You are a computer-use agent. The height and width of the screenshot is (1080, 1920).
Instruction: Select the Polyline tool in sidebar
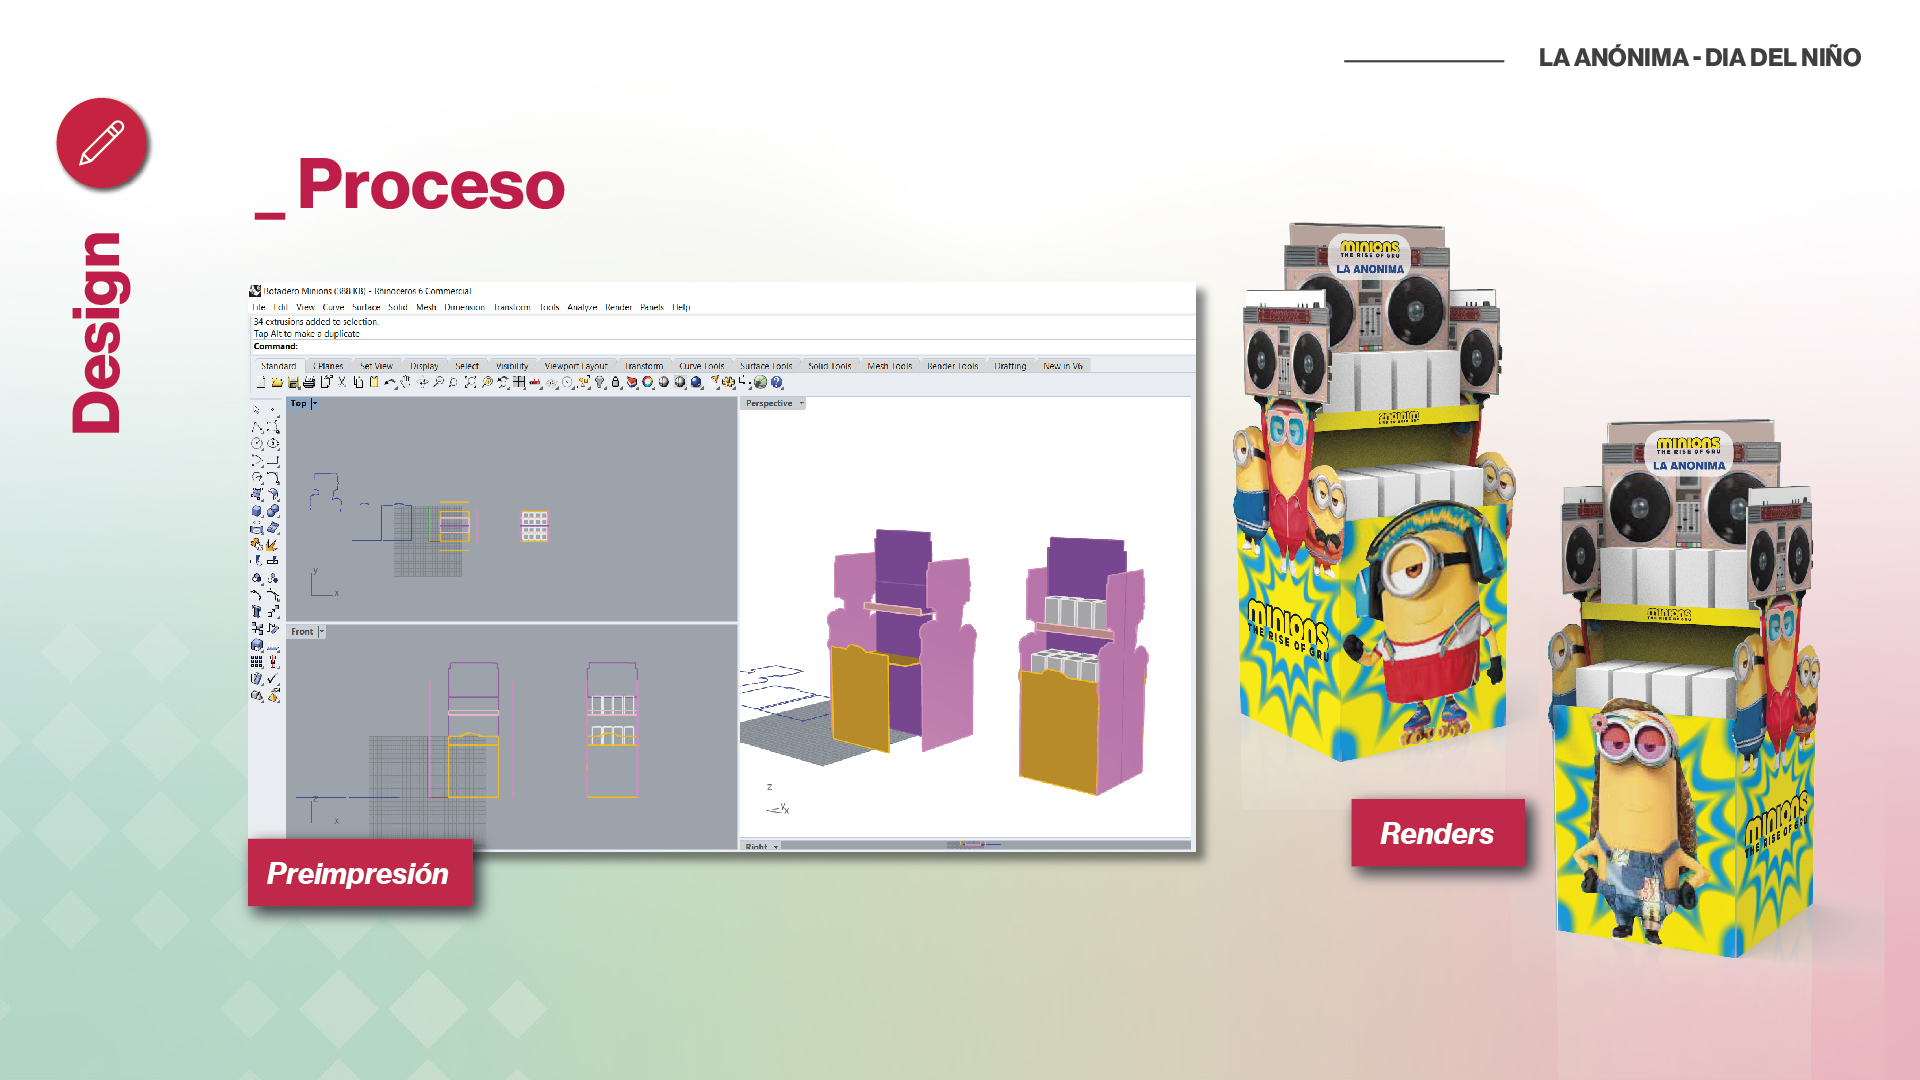tap(257, 427)
